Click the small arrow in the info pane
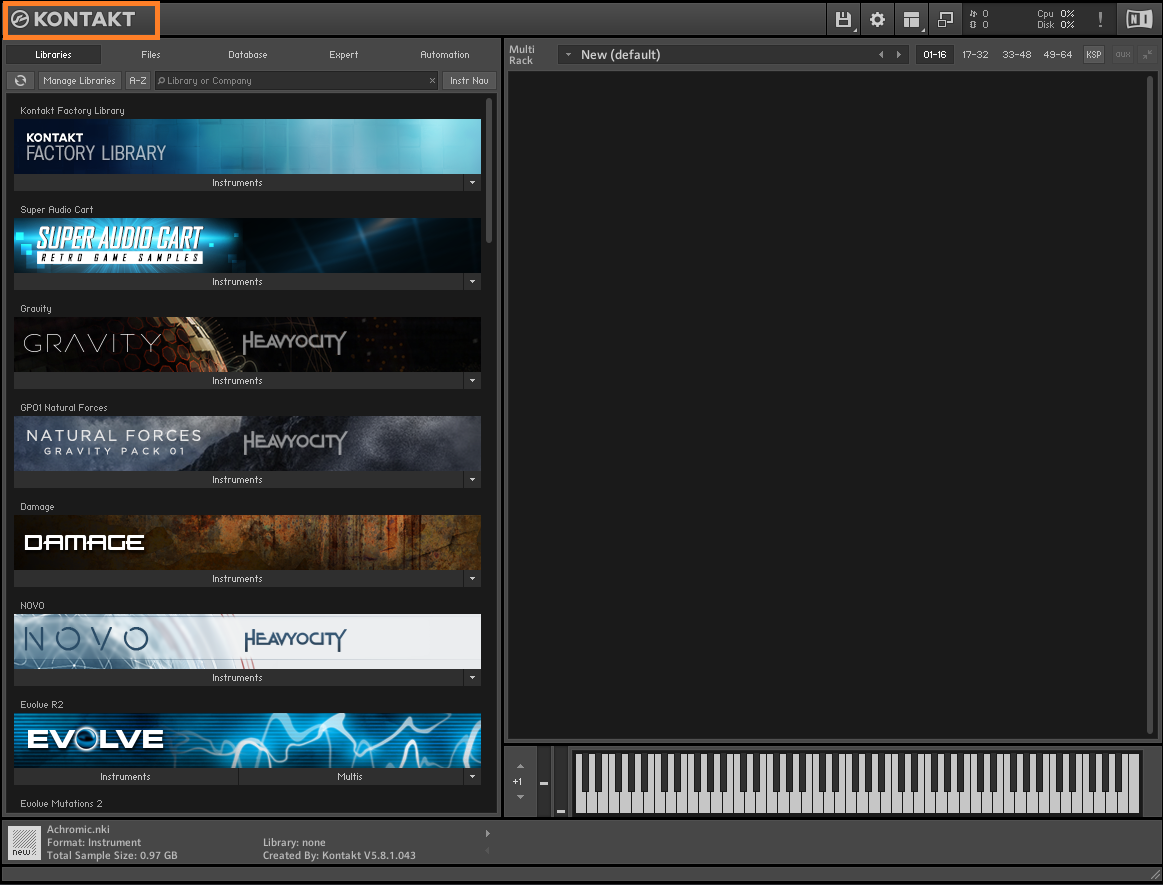1163x885 pixels. (x=487, y=833)
